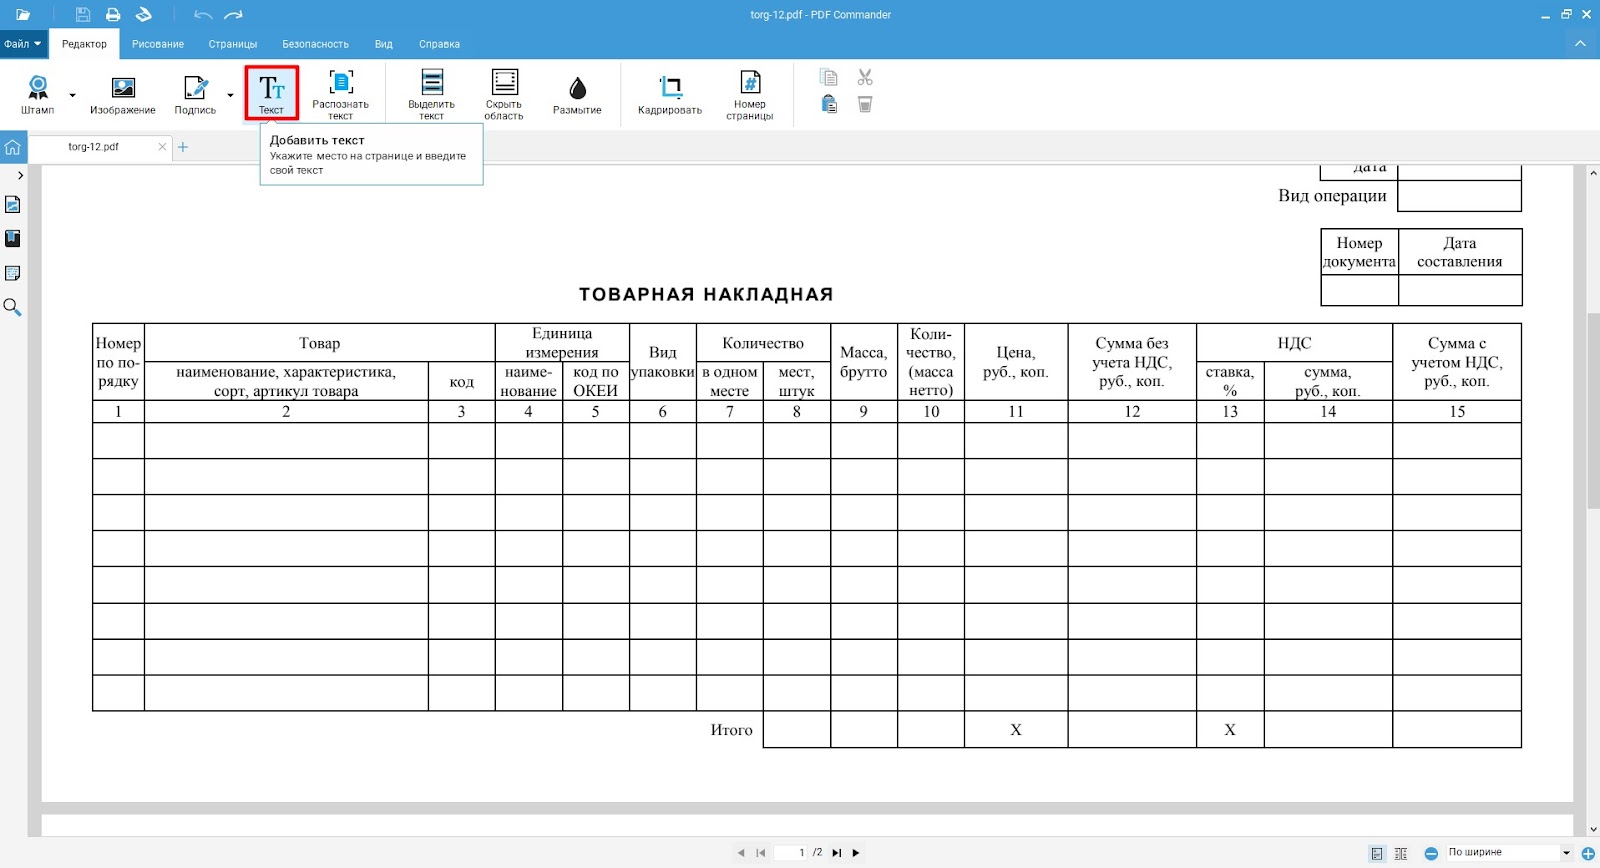Open a file with the folder icon
Image resolution: width=1600 pixels, height=868 pixels.
point(23,15)
